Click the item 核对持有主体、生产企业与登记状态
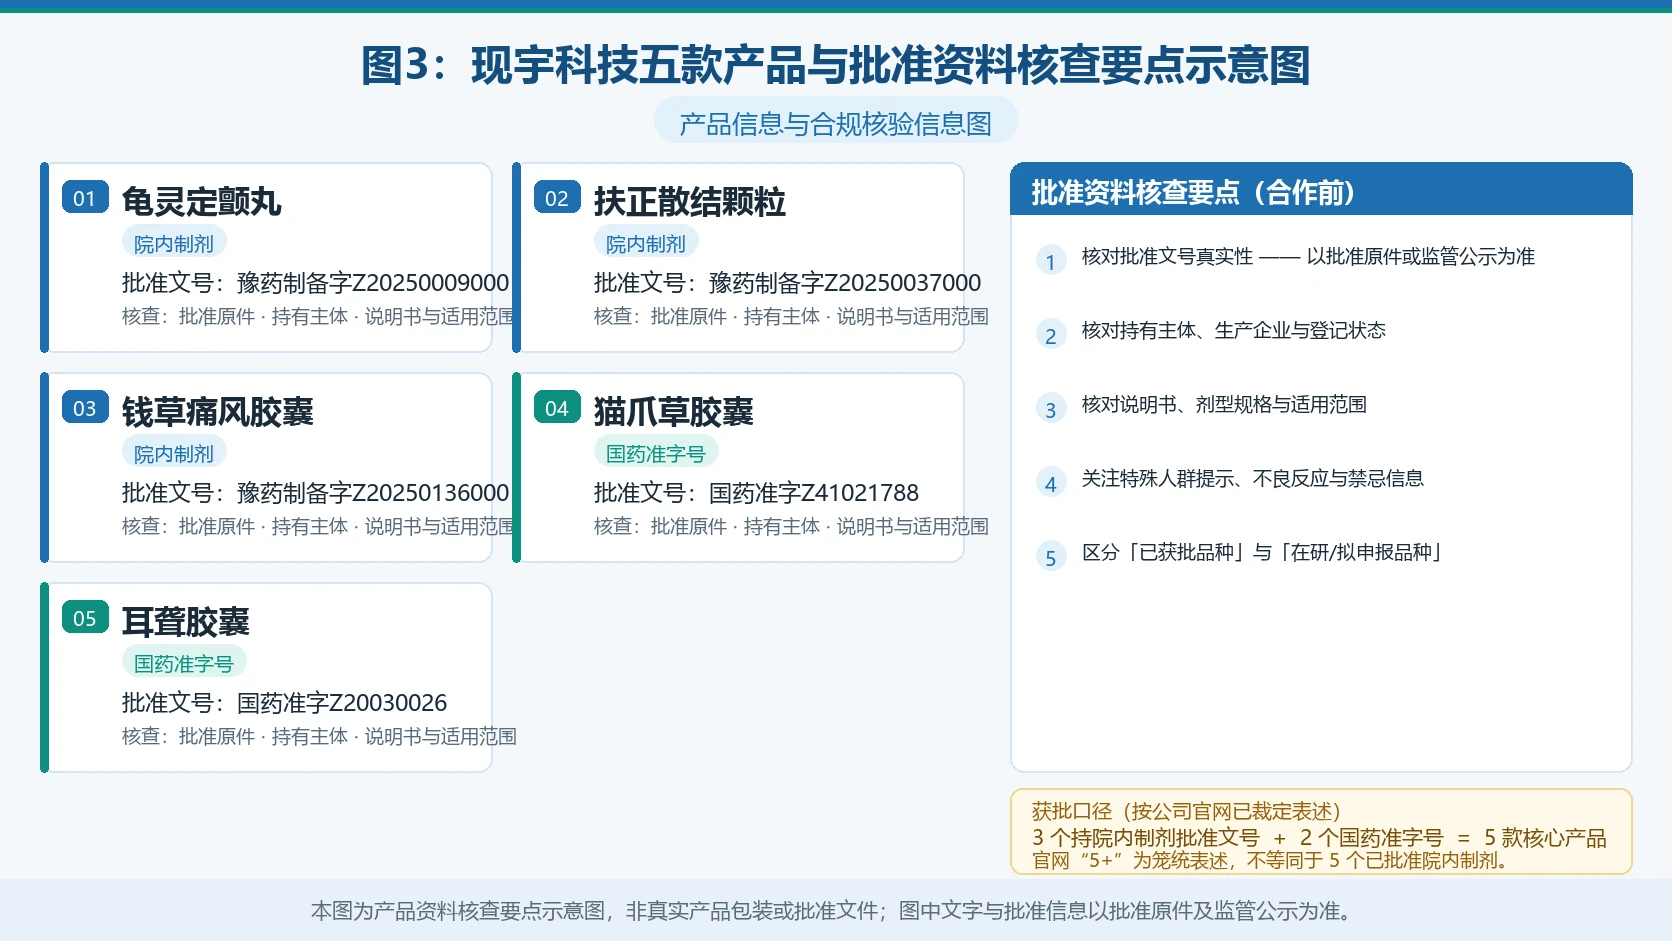This screenshot has height=941, width=1672. [1234, 331]
